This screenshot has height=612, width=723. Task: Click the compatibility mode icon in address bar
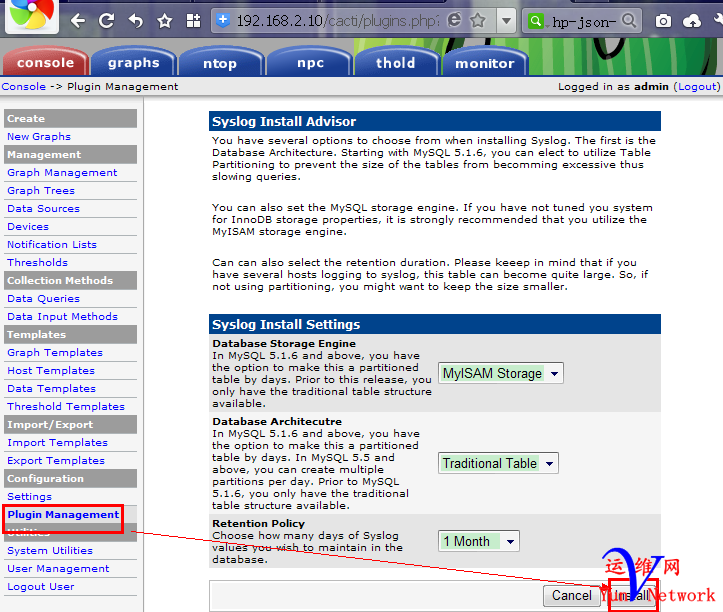point(455,20)
